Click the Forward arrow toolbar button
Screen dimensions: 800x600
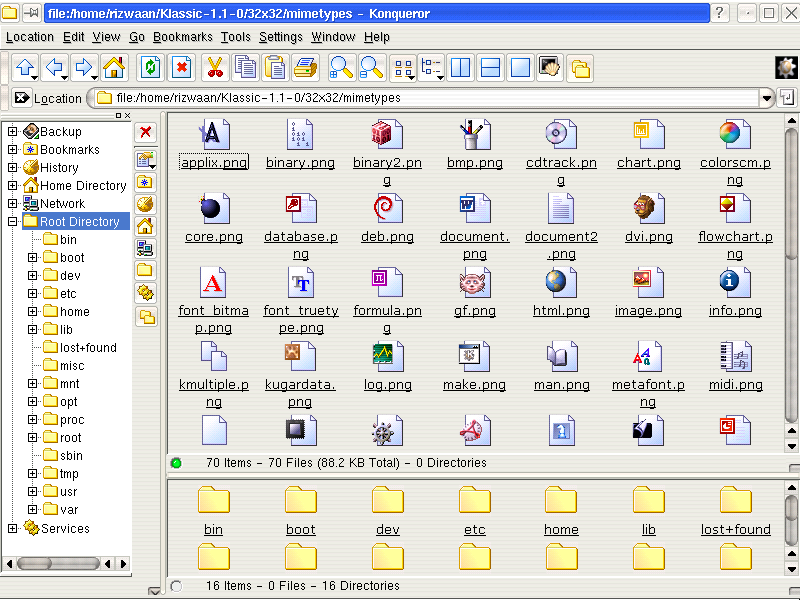pos(85,68)
